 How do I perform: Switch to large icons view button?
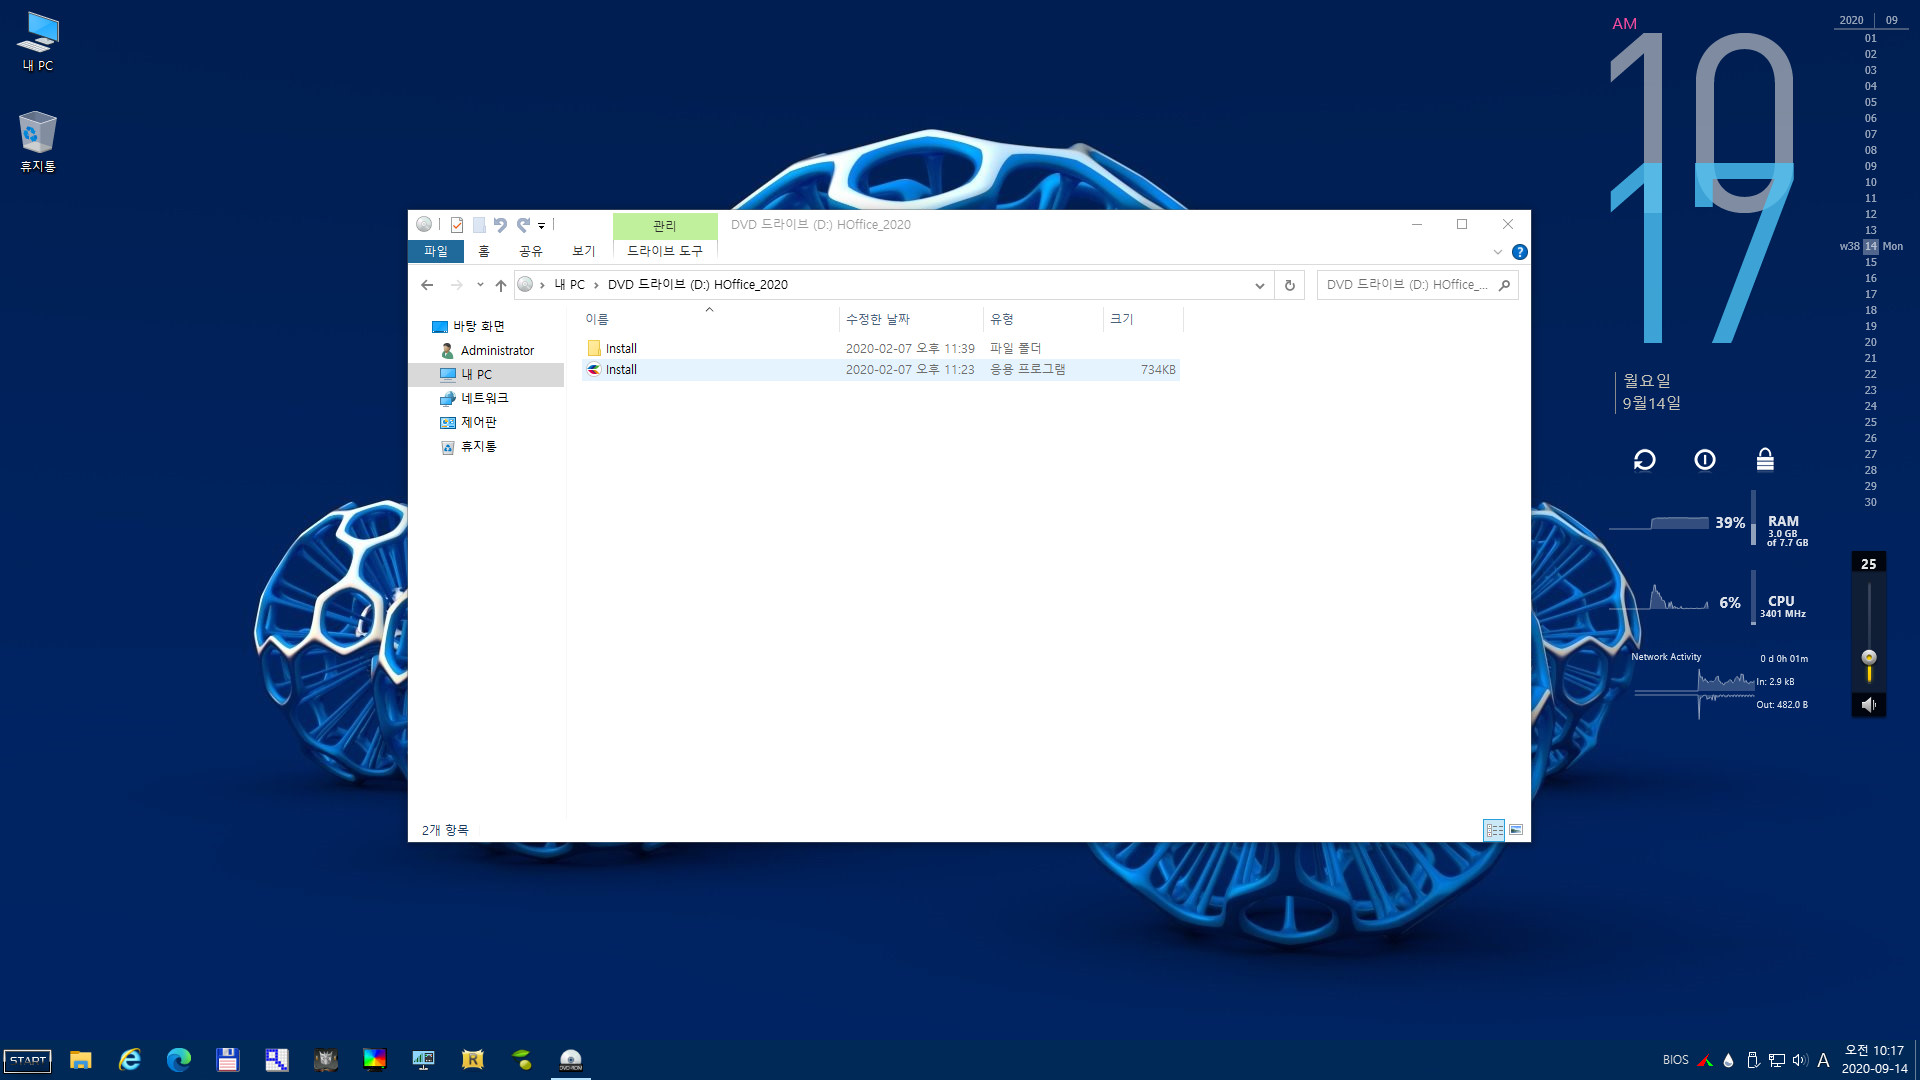click(x=1516, y=830)
